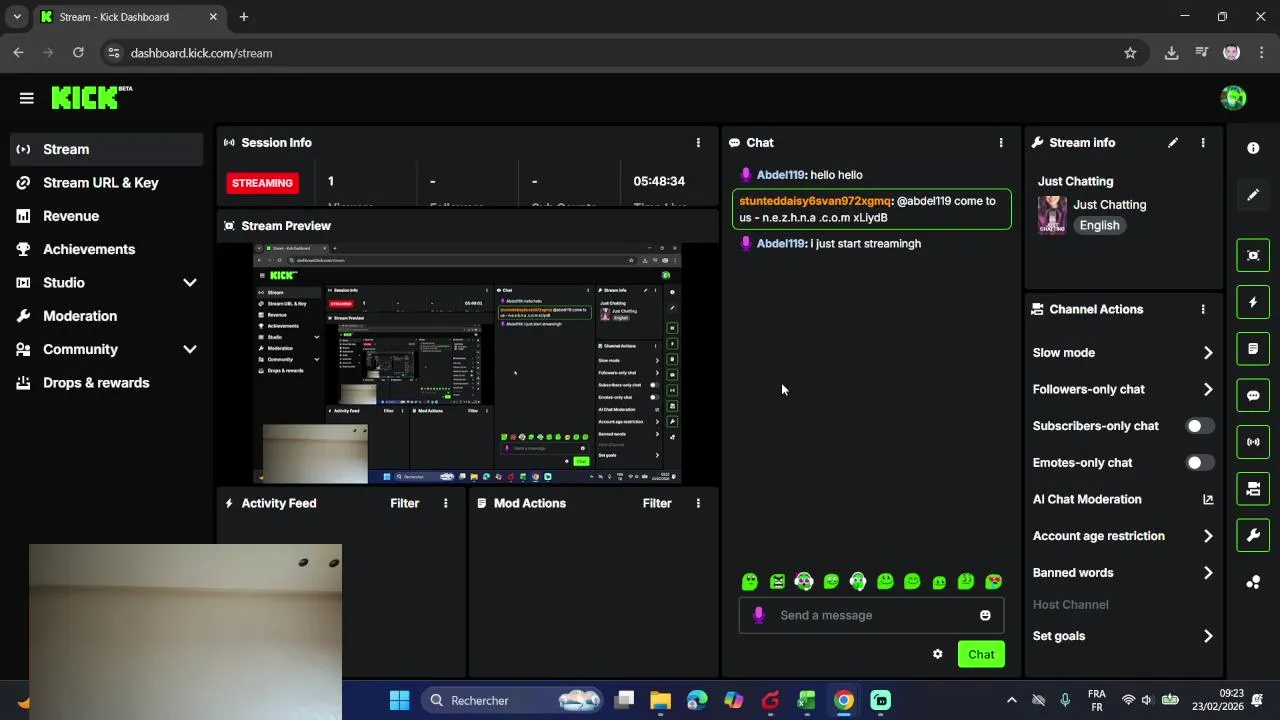The width and height of the screenshot is (1280, 720).
Task: Enable Emotes-only chat toggle
Action: [1199, 463]
